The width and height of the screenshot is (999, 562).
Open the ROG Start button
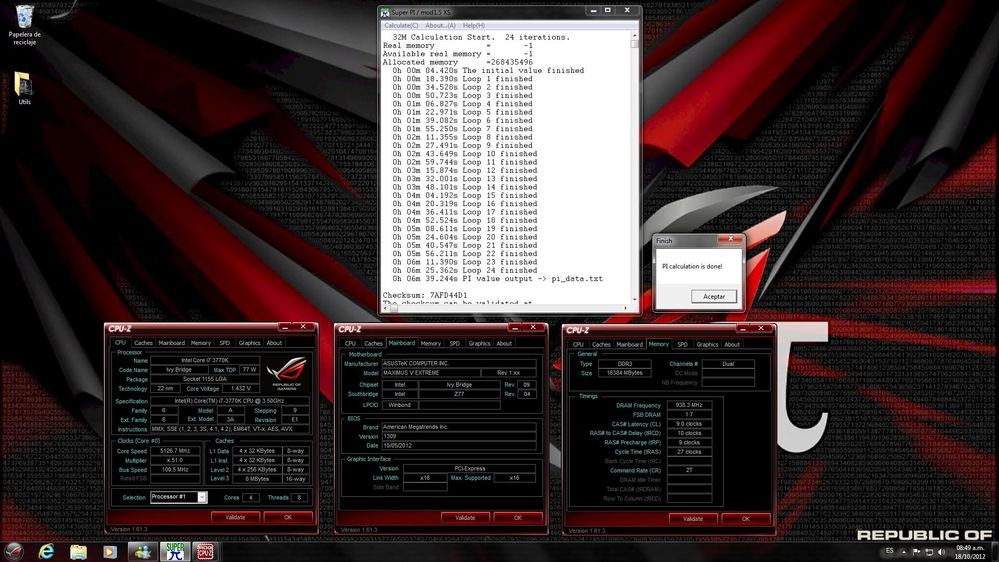tap(14, 551)
